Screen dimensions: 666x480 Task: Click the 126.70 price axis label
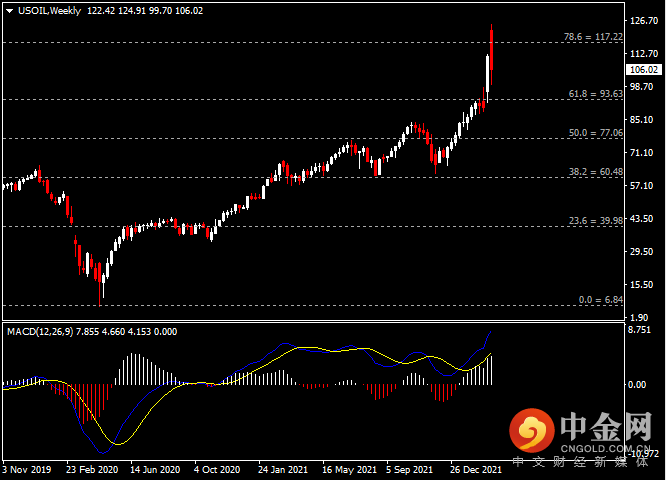click(643, 20)
